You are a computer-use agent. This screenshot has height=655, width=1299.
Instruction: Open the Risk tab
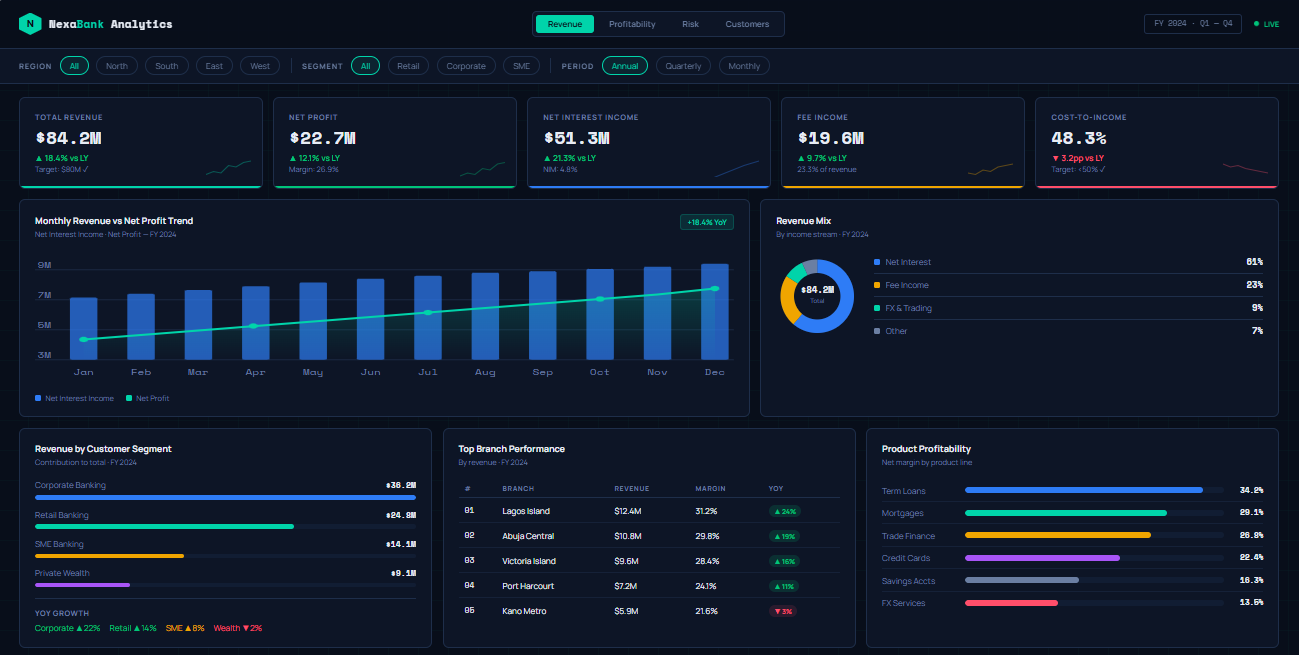pyautogui.click(x=690, y=24)
